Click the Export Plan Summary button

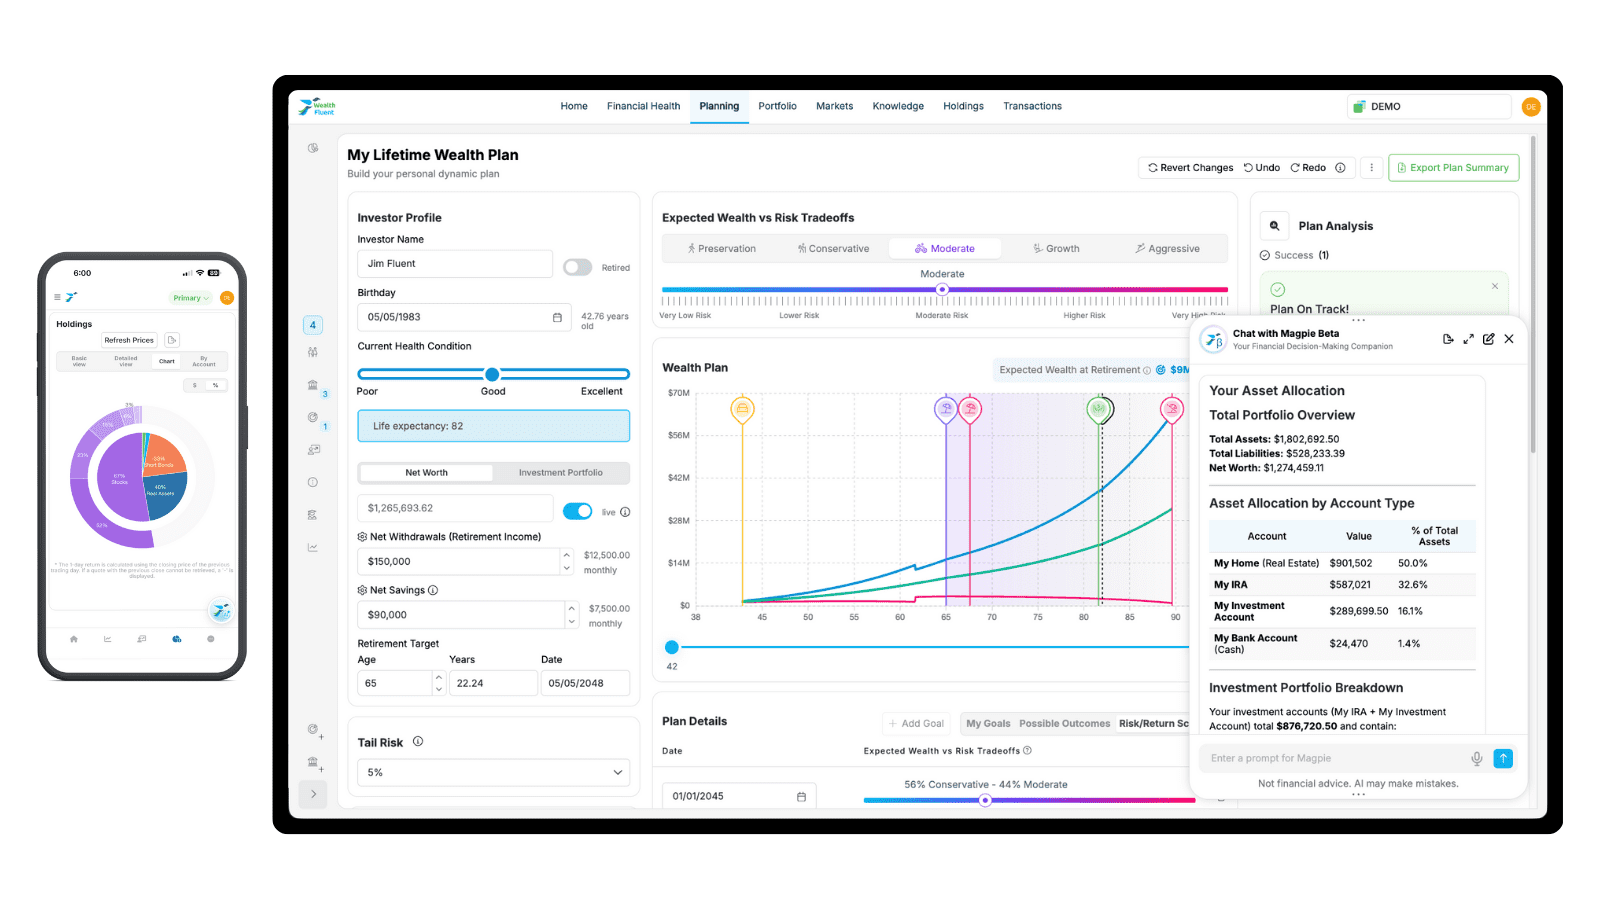click(1453, 168)
